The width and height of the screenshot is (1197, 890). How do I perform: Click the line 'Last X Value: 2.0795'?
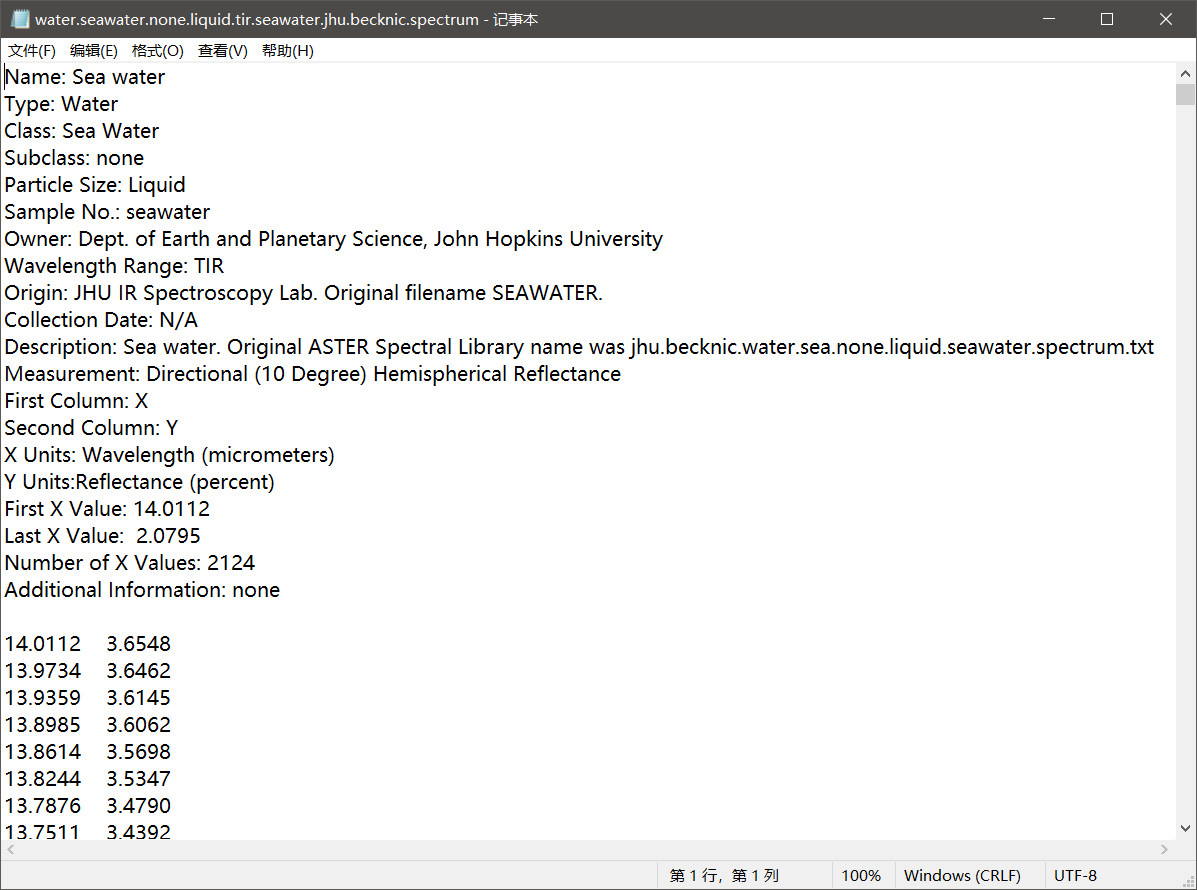(x=102, y=536)
